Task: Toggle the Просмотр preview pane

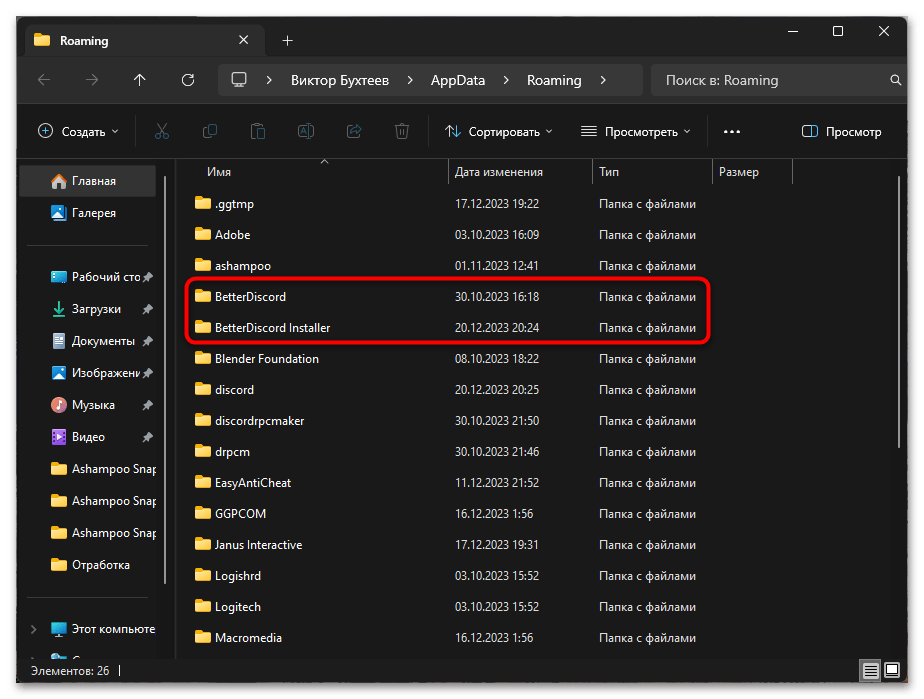Action: (842, 131)
